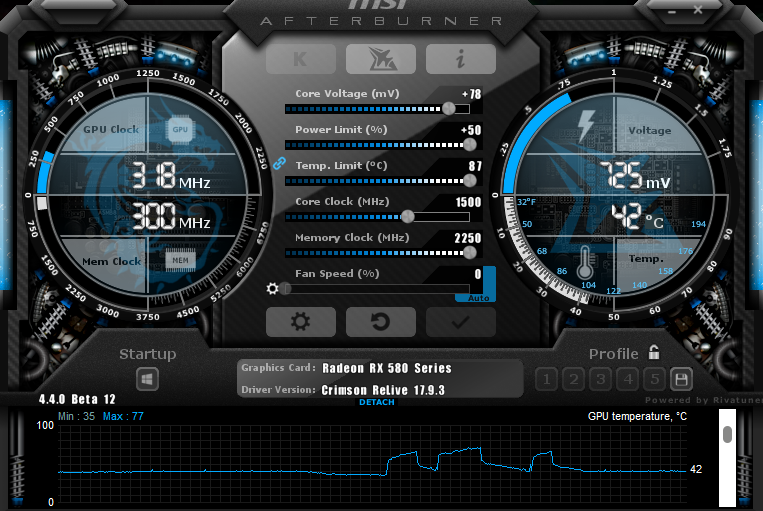Click the 318 MHz GPU clock readout
The image size is (763, 511).
click(x=170, y=176)
